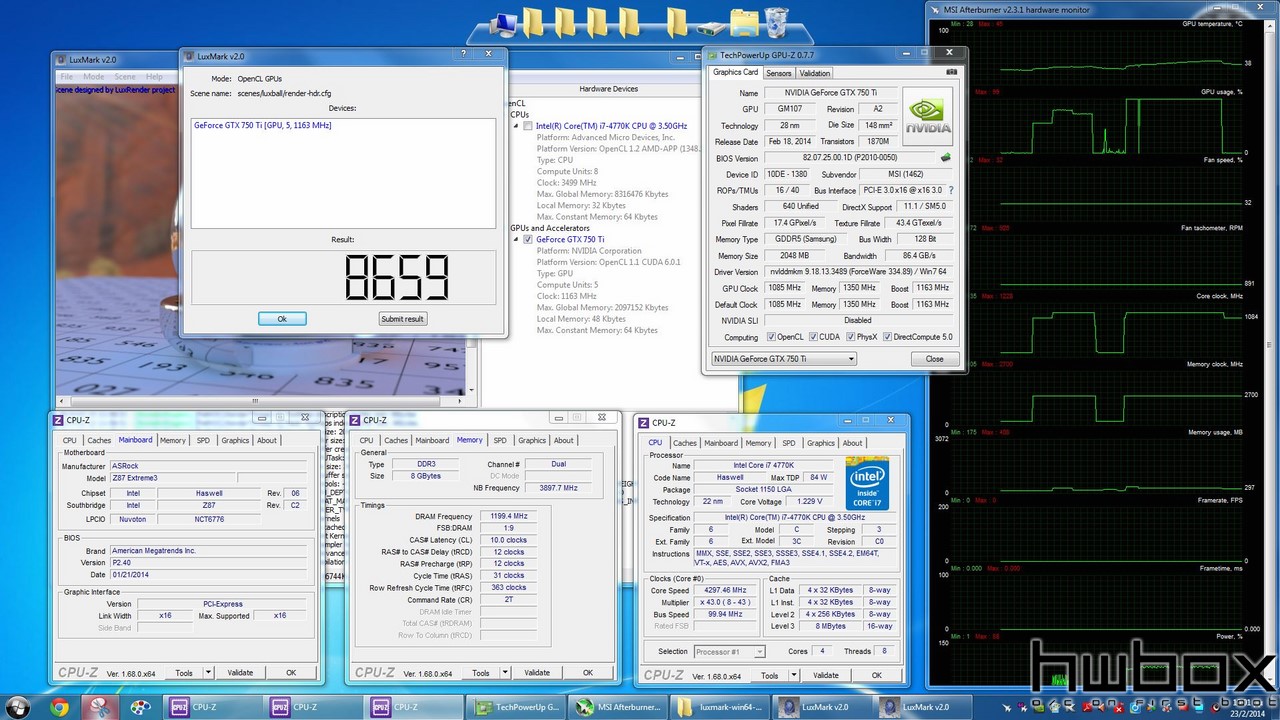Switch to the first LuxMark v2.0 taskbar button
Image resolution: width=1280 pixels, height=720 pixels.
click(824, 707)
